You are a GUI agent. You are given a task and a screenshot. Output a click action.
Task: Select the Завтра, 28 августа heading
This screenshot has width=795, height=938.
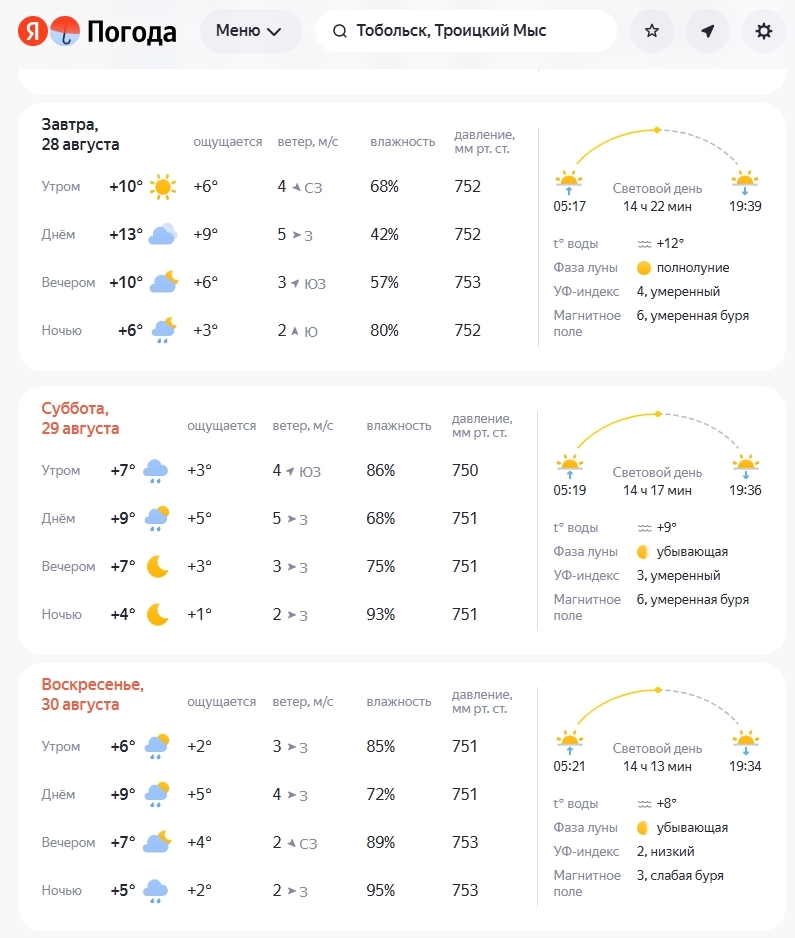(x=80, y=135)
